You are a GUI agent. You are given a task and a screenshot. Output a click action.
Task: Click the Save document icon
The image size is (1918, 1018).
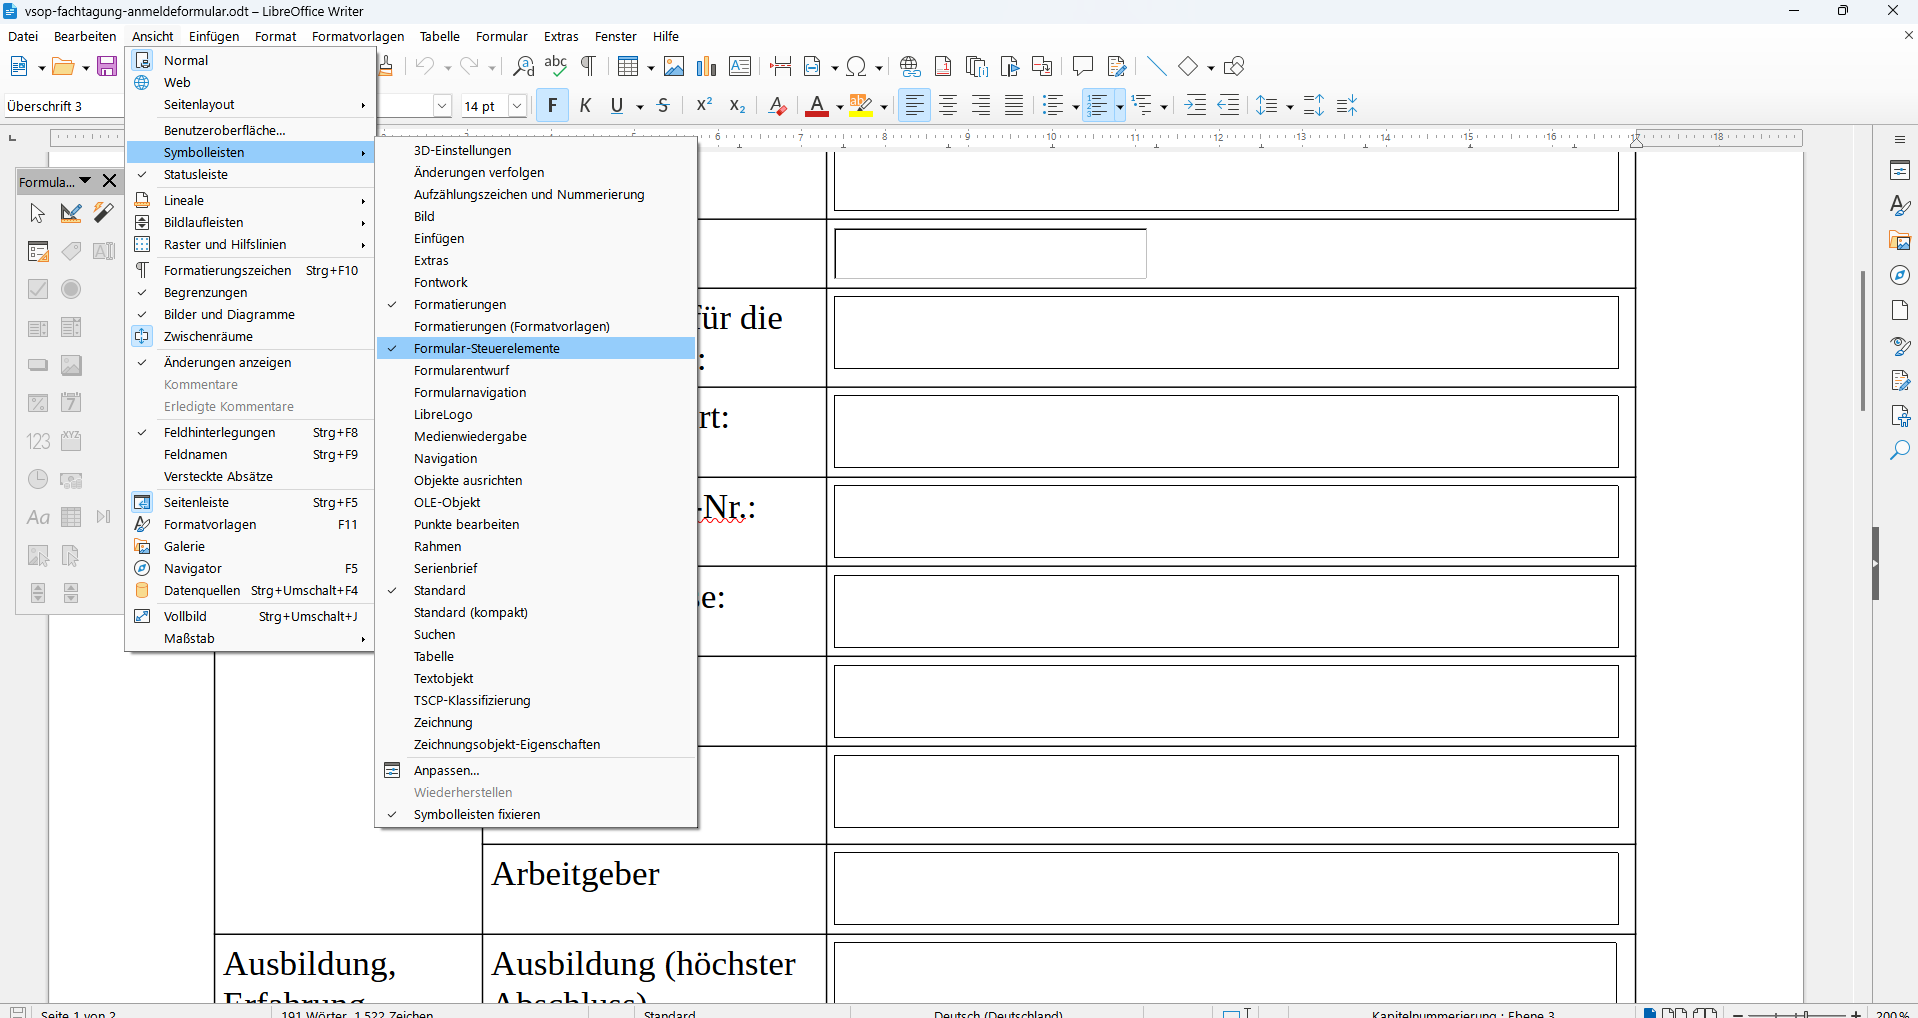point(107,67)
